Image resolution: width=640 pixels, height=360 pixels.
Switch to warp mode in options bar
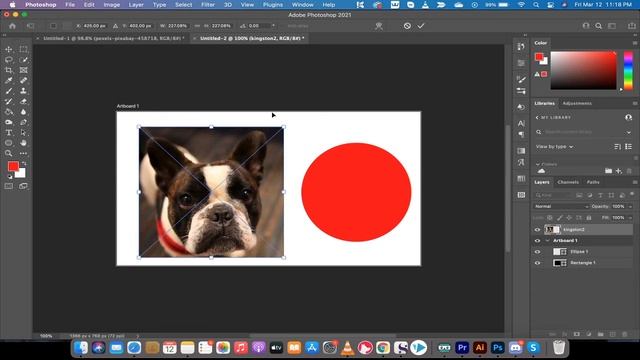[379, 26]
